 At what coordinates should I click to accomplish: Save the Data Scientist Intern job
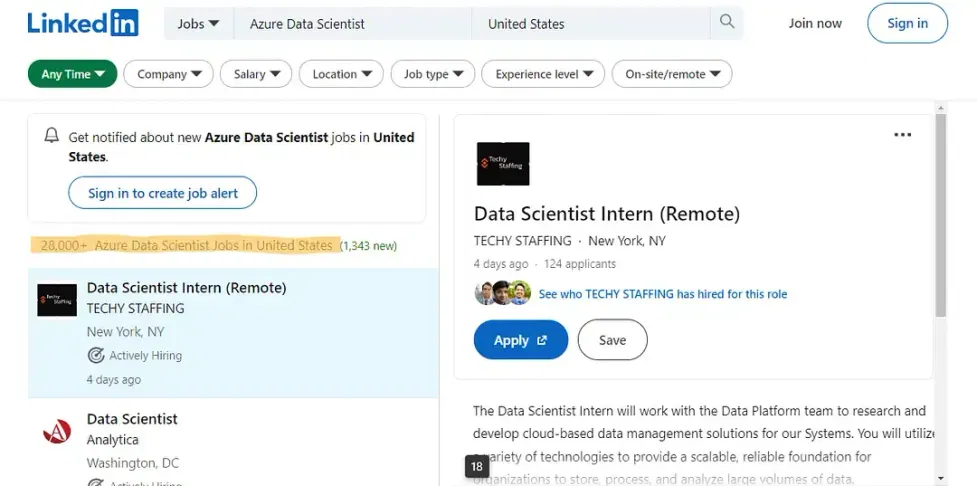[x=612, y=340]
